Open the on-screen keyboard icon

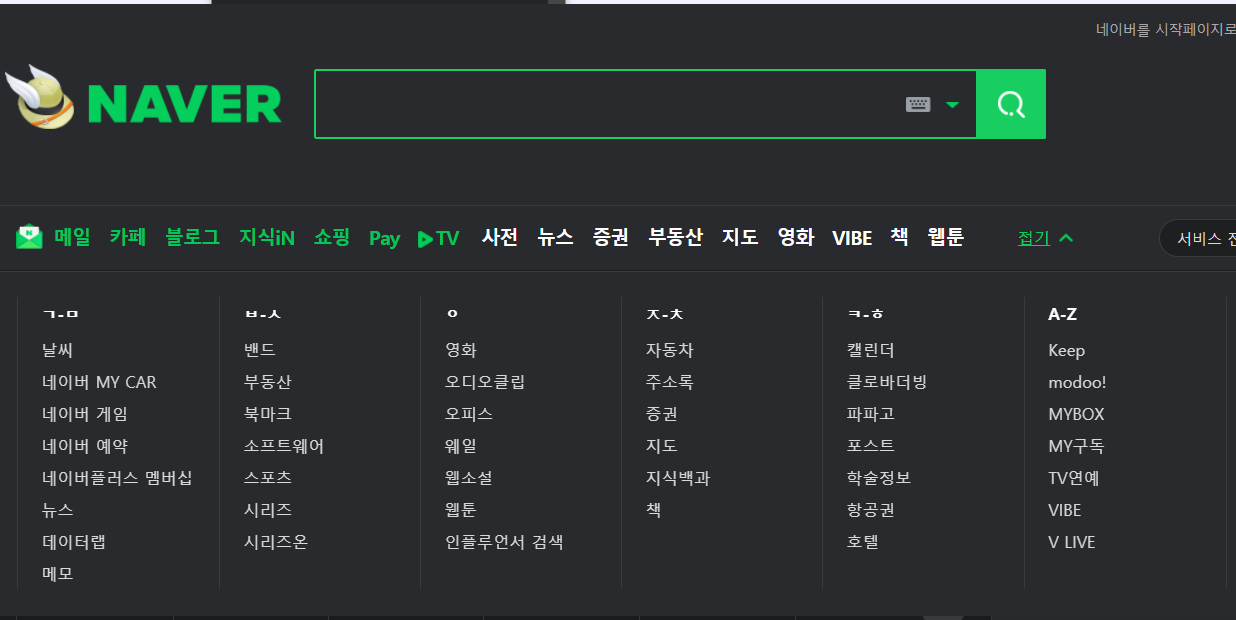pos(918,104)
